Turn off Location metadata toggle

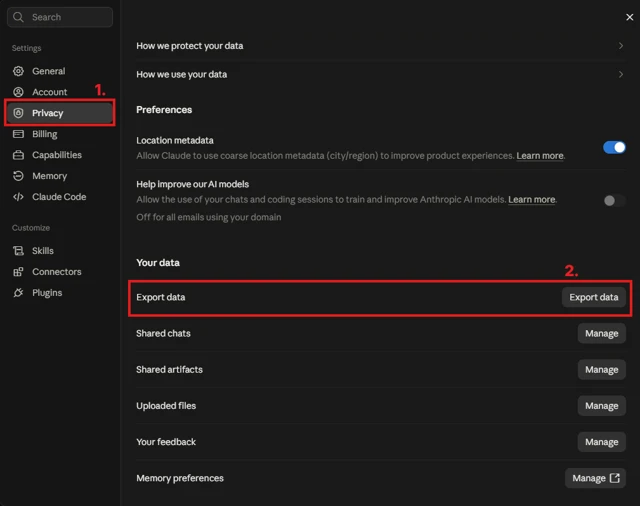pyautogui.click(x=614, y=147)
